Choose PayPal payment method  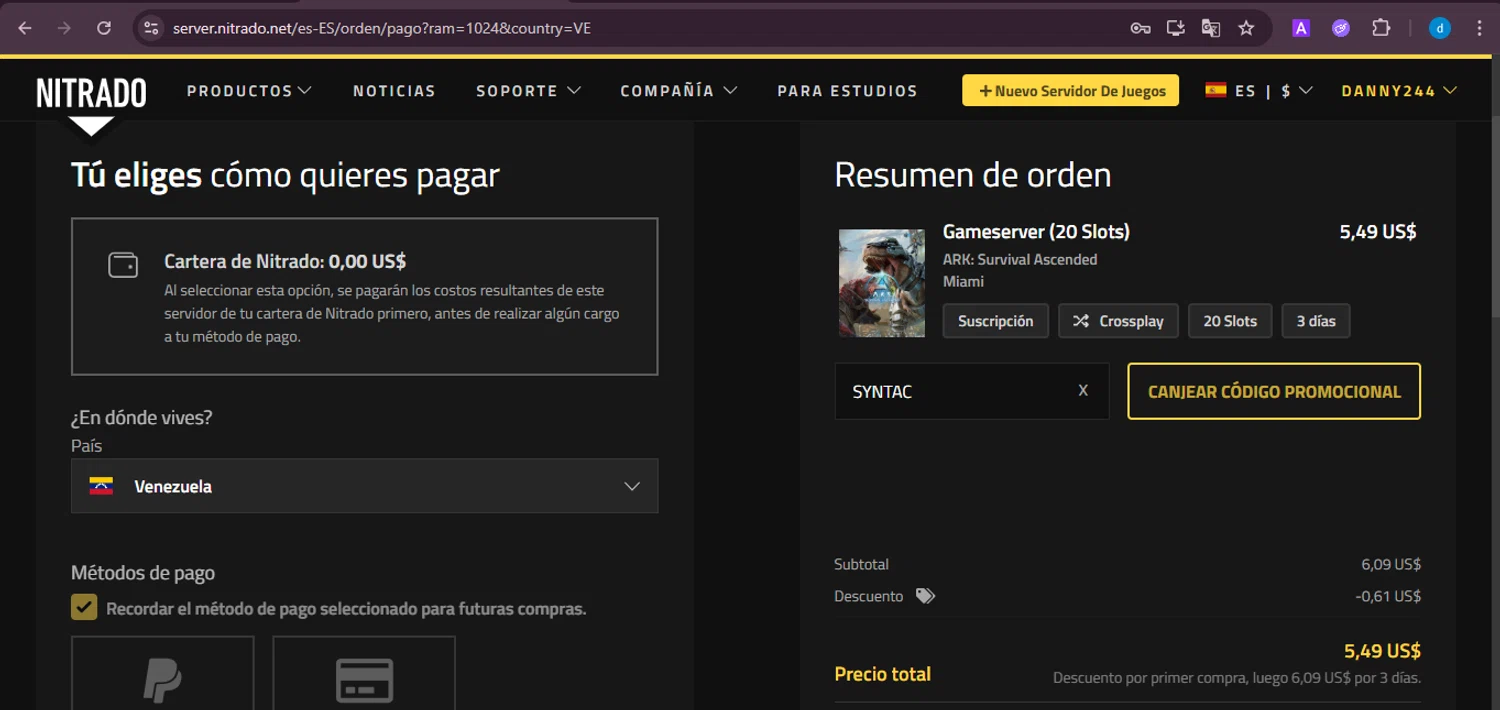[x=162, y=673]
